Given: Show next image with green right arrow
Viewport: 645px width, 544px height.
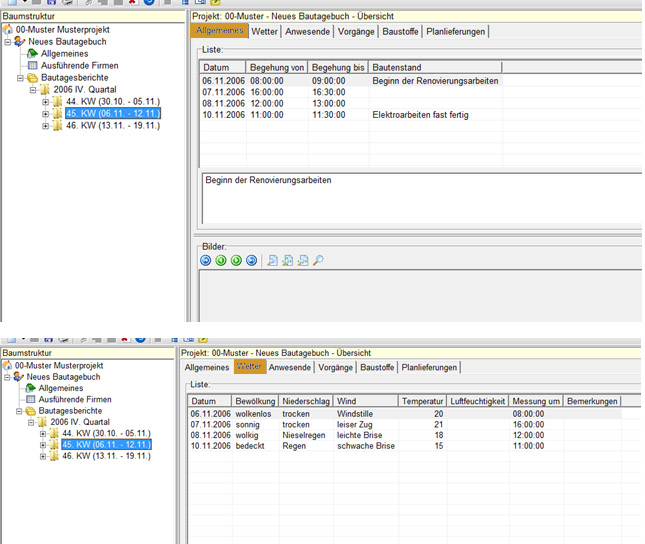Looking at the screenshot, I should point(236,260).
